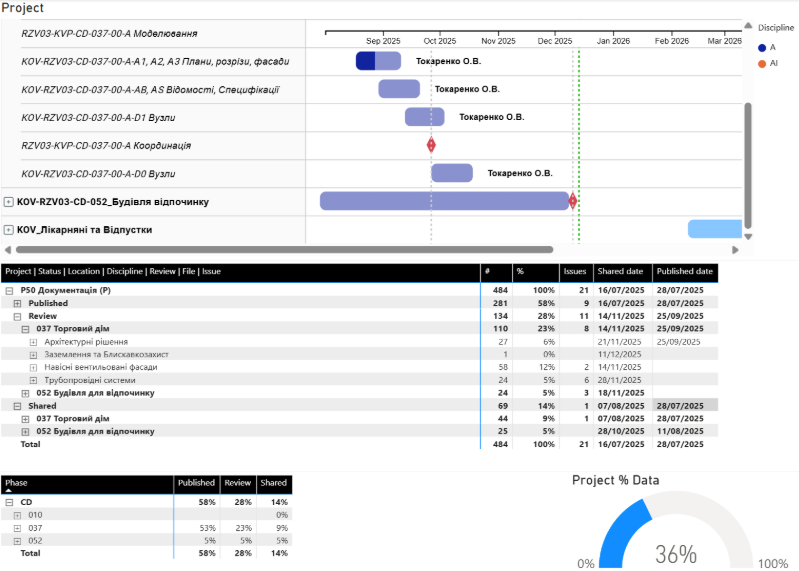Select discipline AI legend dot

762,64
